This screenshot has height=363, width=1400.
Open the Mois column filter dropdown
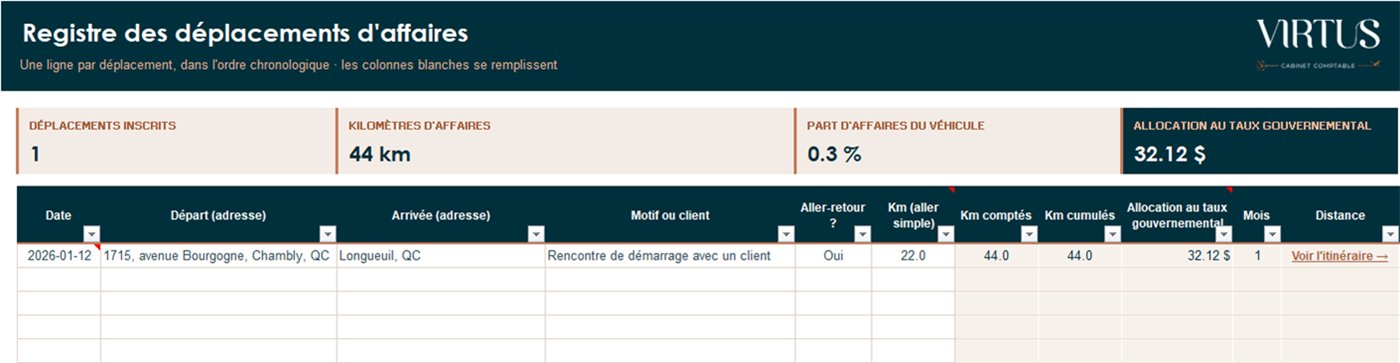[1272, 234]
